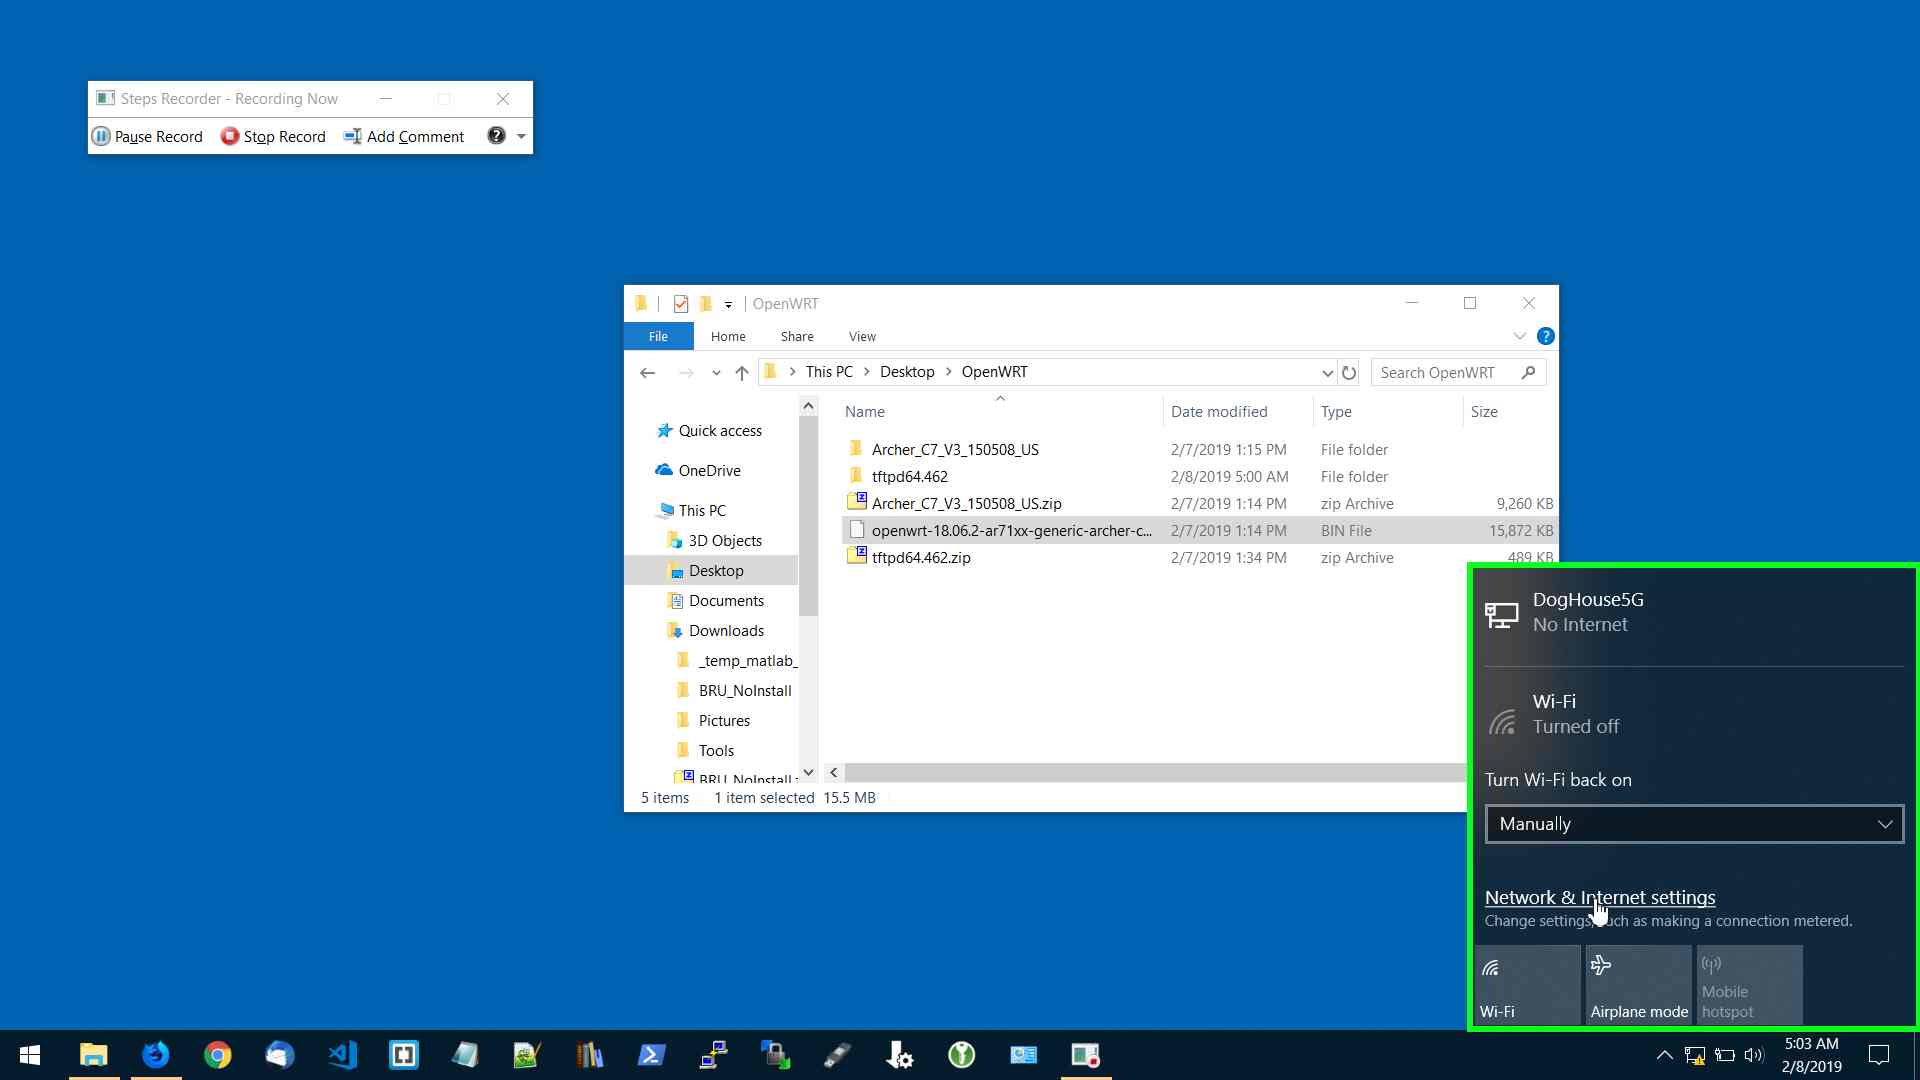Click the horizontal scrollbar in the file list

pyautogui.click(x=1150, y=772)
